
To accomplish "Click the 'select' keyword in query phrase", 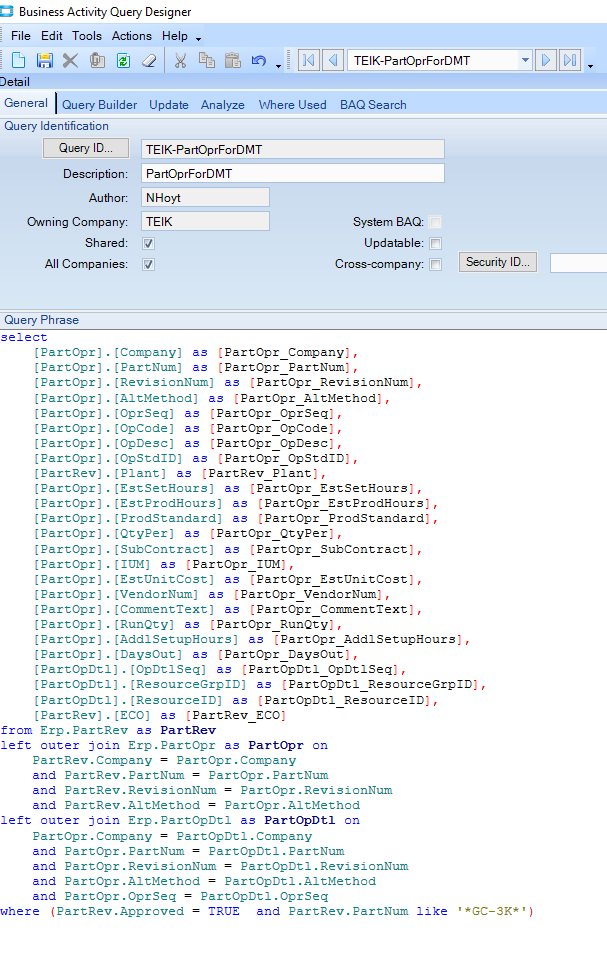I will [x=24, y=337].
